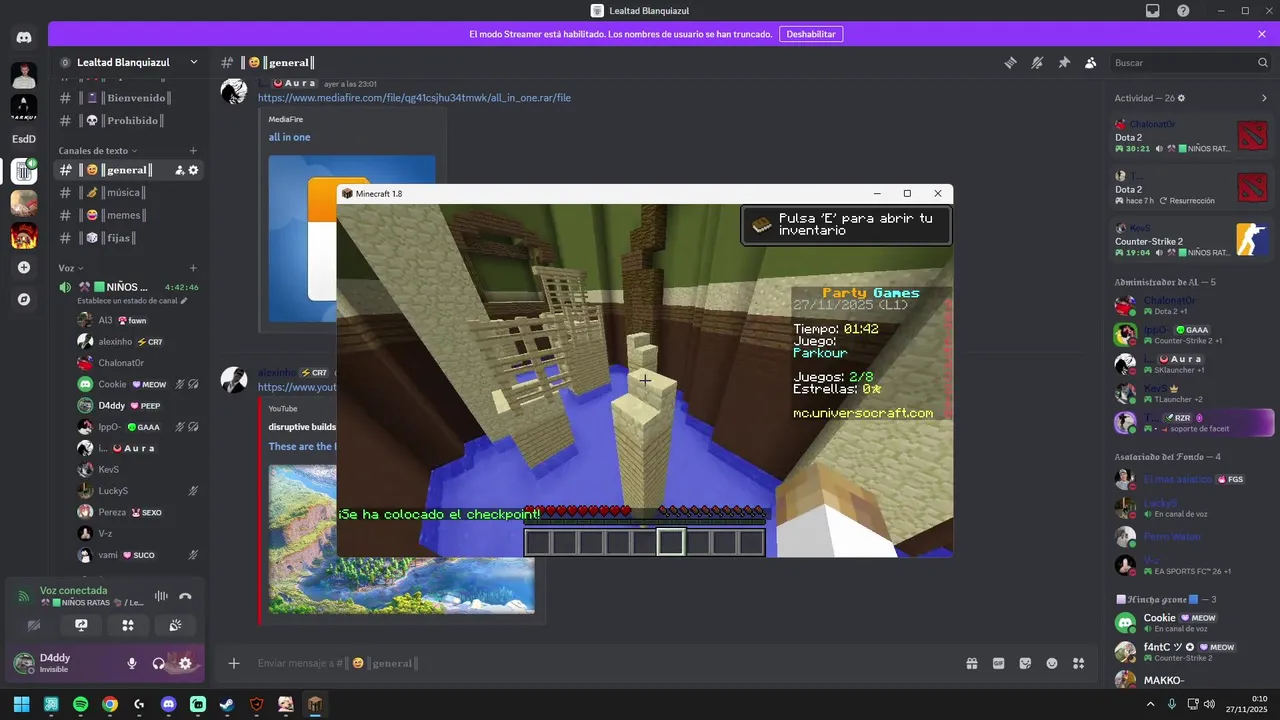Screen dimensions: 1280x720
Task: Create a channel in Canales de texto
Action: 193,151
